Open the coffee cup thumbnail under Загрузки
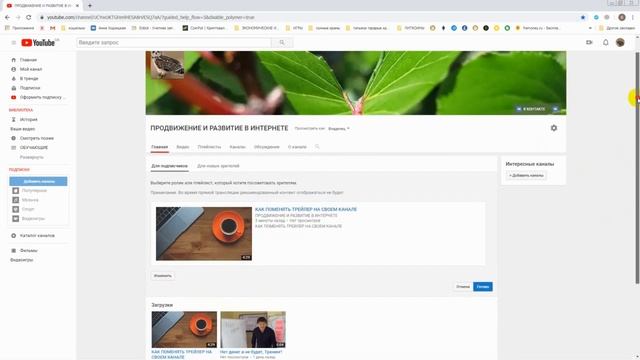Screen dimensions: 640x360 click(x=184, y=330)
